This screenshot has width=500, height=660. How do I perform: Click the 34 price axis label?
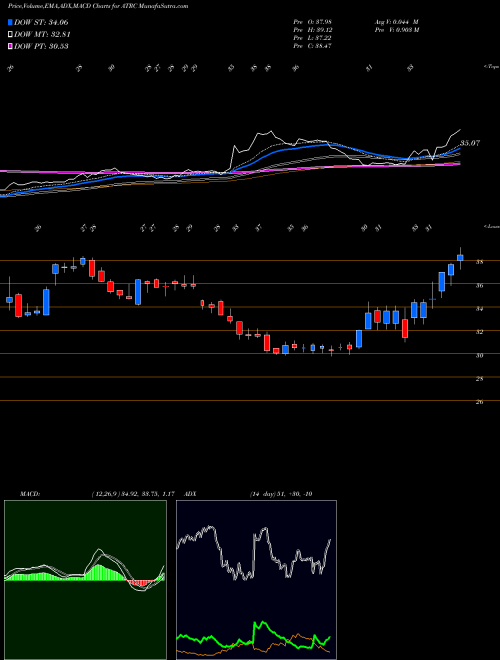[479, 309]
